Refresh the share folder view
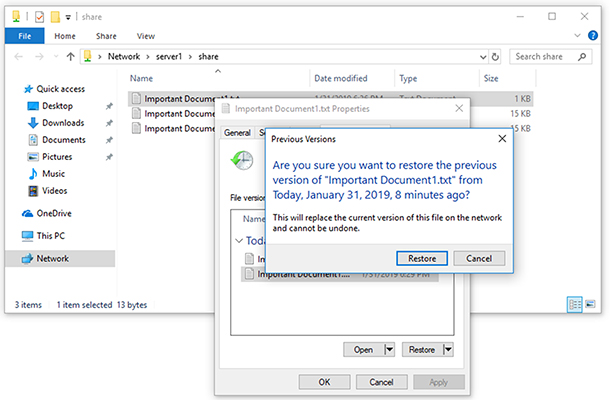The height and width of the screenshot is (400, 610). [x=495, y=57]
